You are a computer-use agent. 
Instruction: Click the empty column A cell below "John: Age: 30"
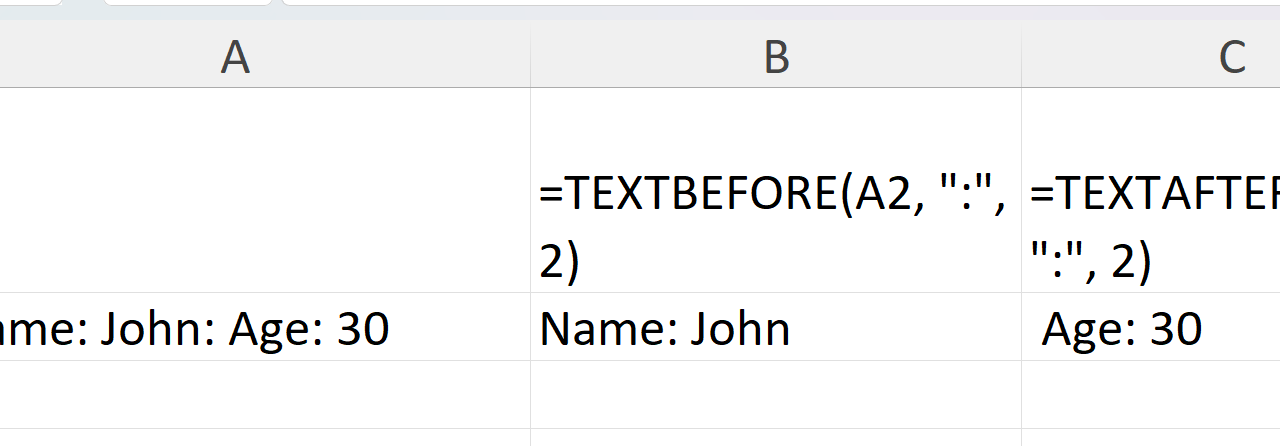point(265,395)
